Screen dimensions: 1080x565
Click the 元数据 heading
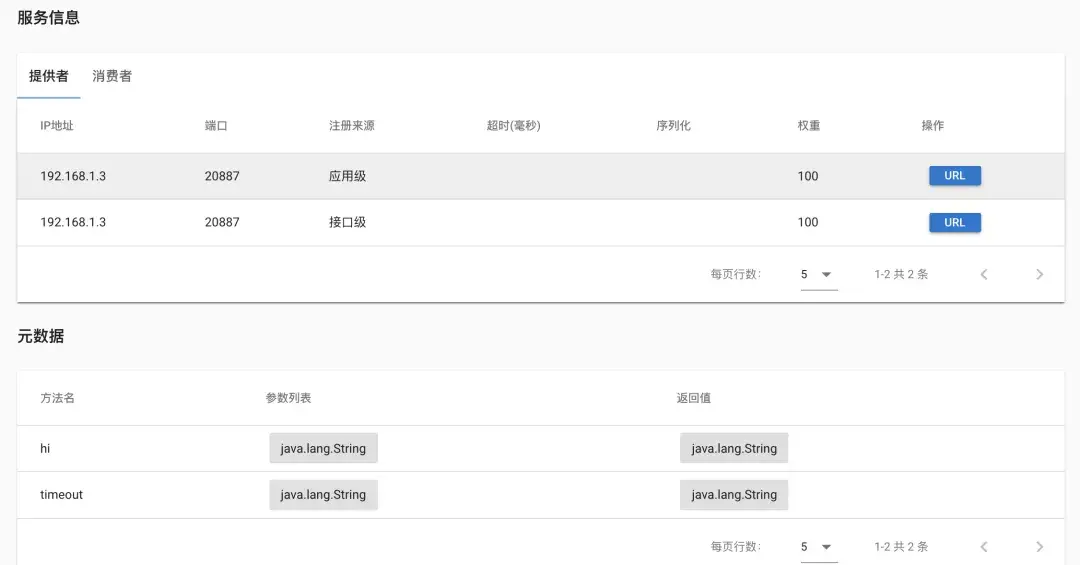(41, 336)
